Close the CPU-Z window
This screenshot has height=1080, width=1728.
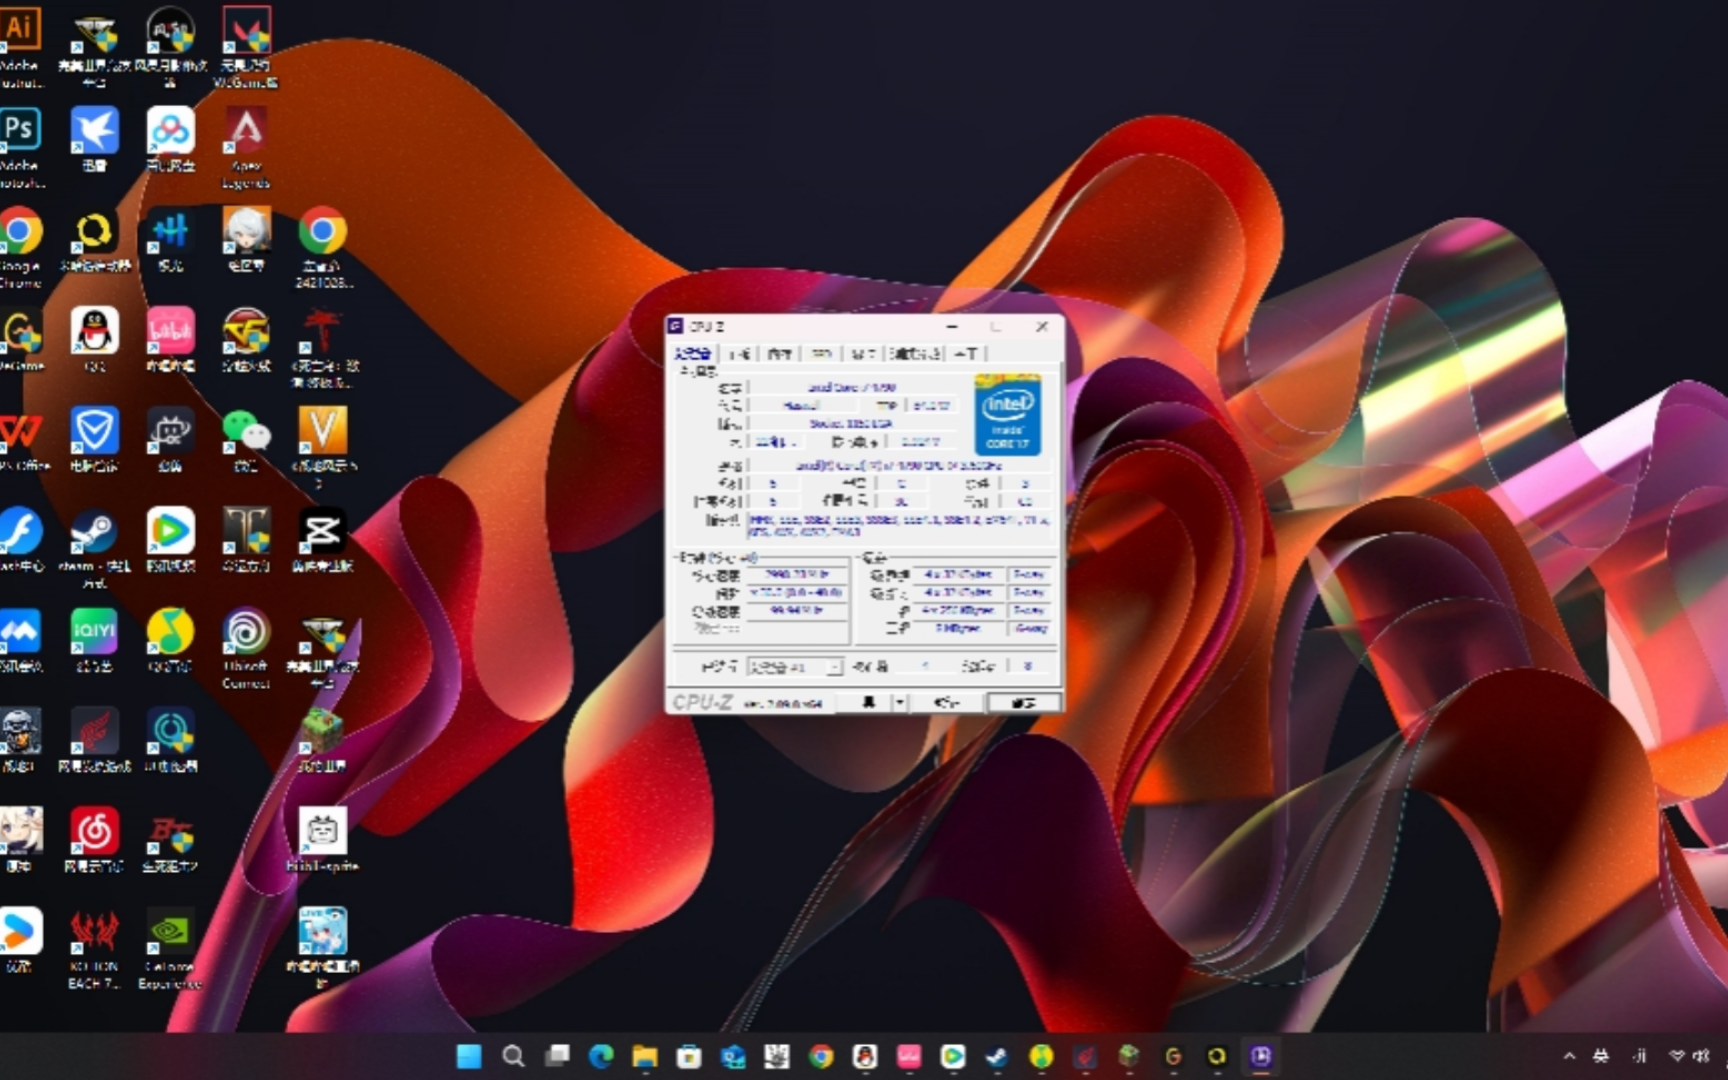tap(1042, 326)
